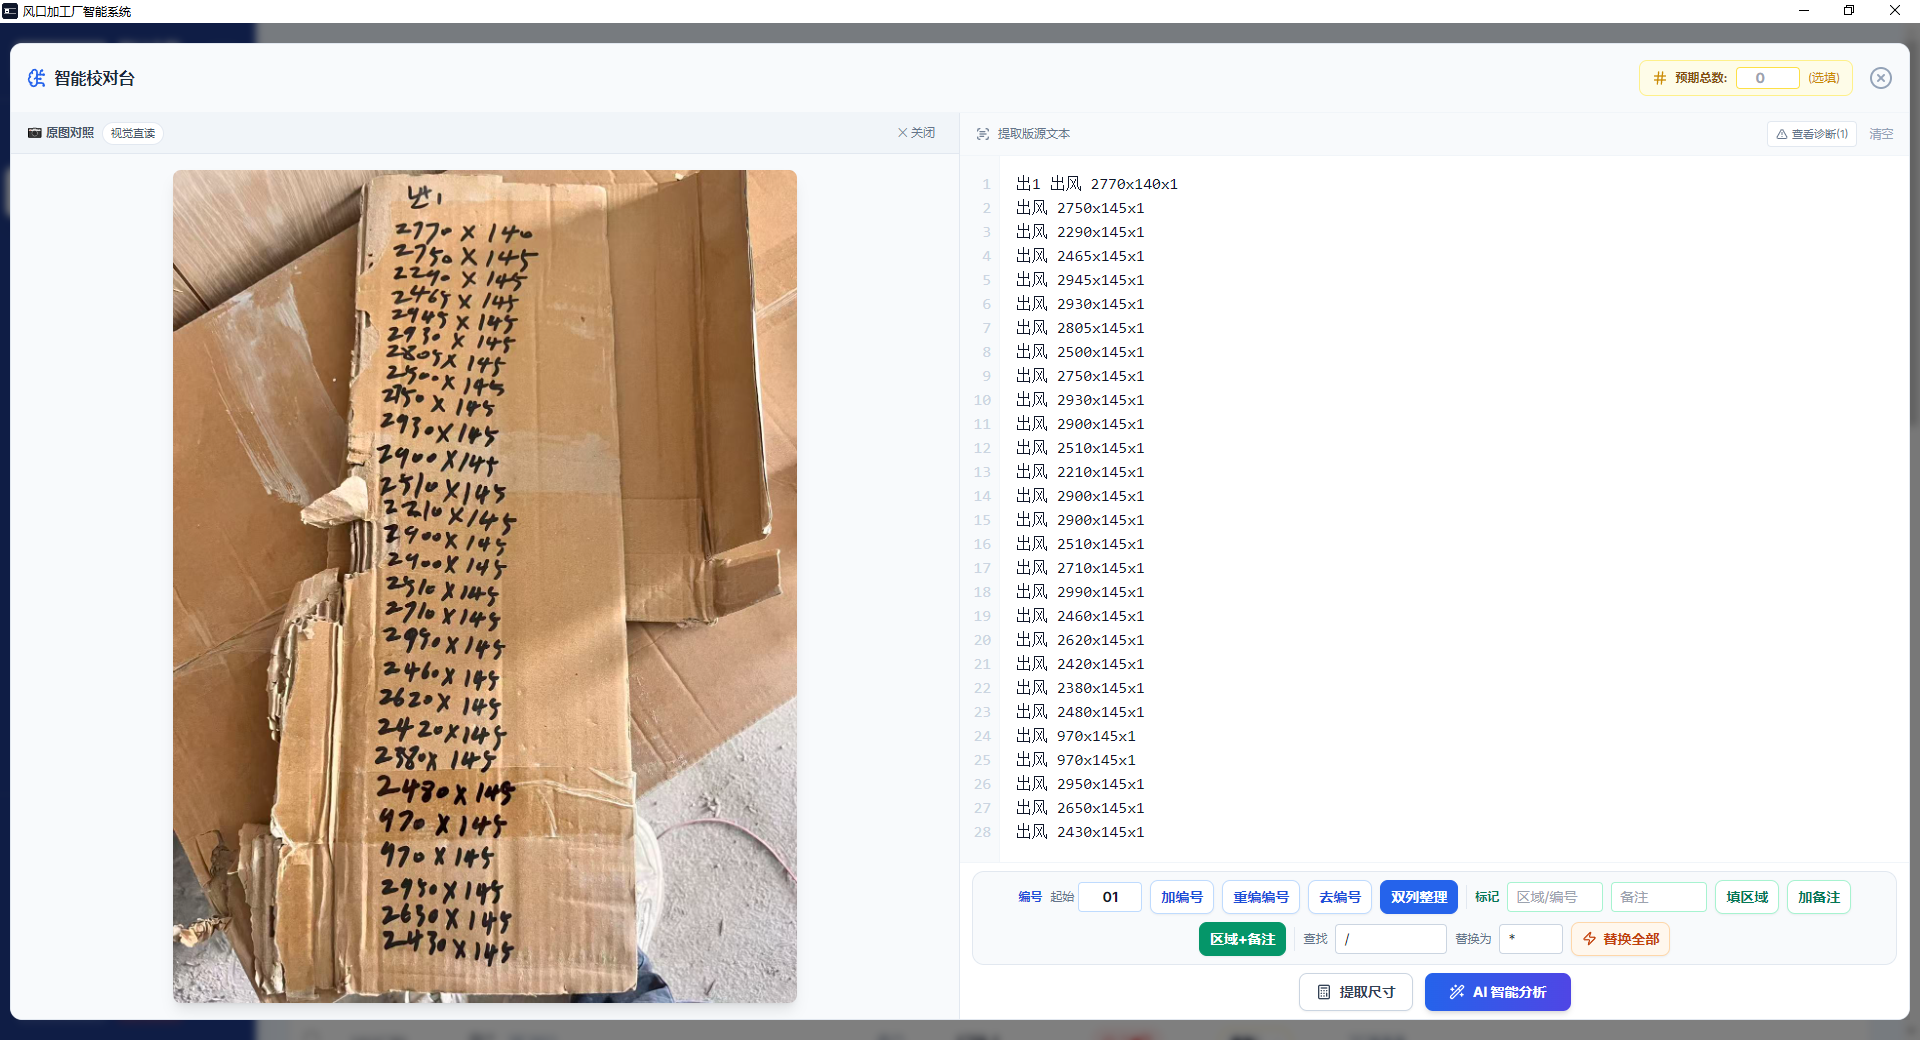Viewport: 1920px width, 1040px height.
Task: Click the 智能校对台 title icon
Action: (36, 78)
